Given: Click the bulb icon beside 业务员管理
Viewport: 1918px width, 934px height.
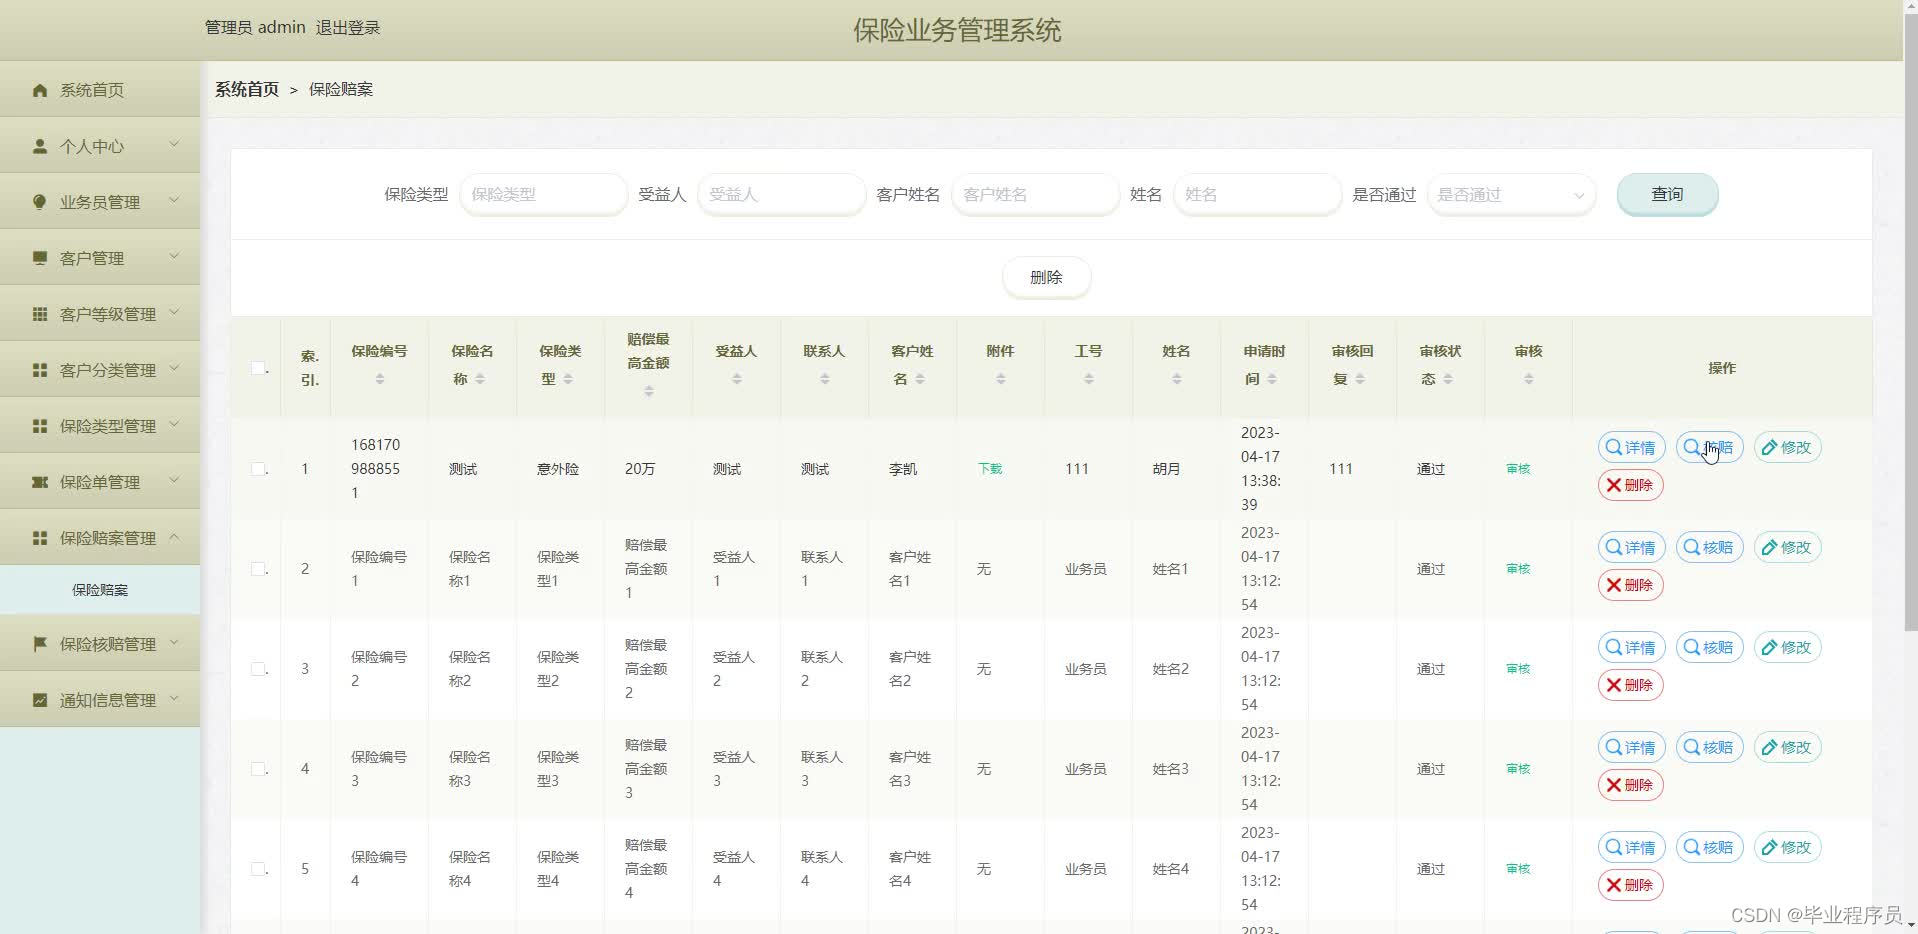Looking at the screenshot, I should pos(40,202).
